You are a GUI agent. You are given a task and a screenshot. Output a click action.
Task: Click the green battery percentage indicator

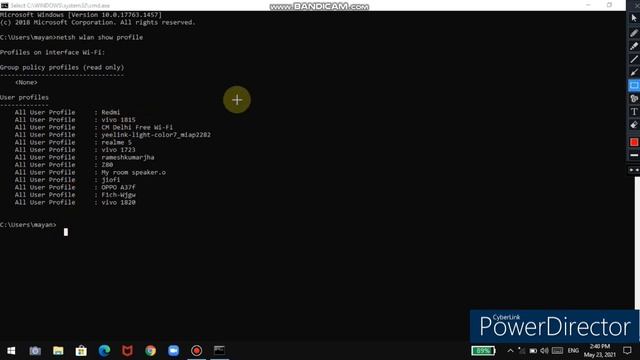tap(483, 351)
